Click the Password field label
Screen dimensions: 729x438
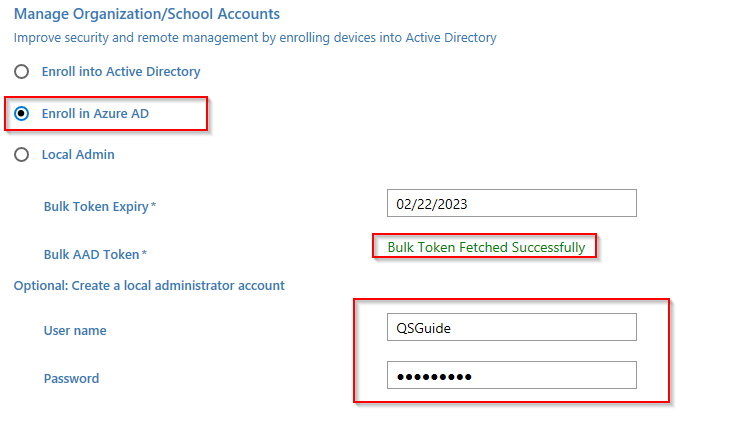[71, 379]
